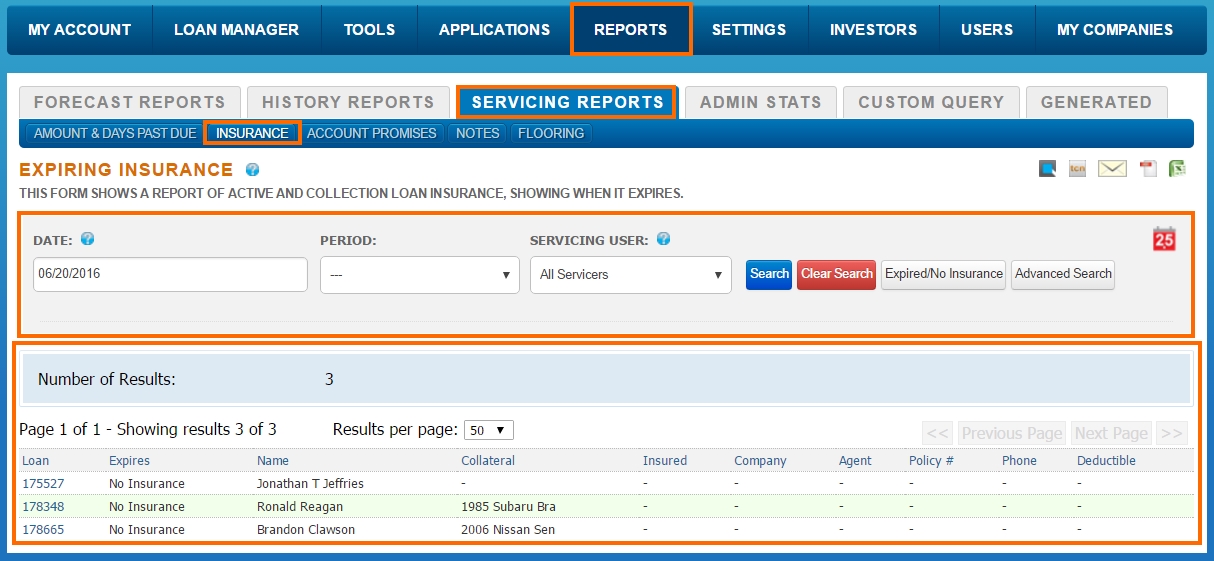Export the report as PDF icon
The width and height of the screenshot is (1214, 561).
coord(1148,169)
